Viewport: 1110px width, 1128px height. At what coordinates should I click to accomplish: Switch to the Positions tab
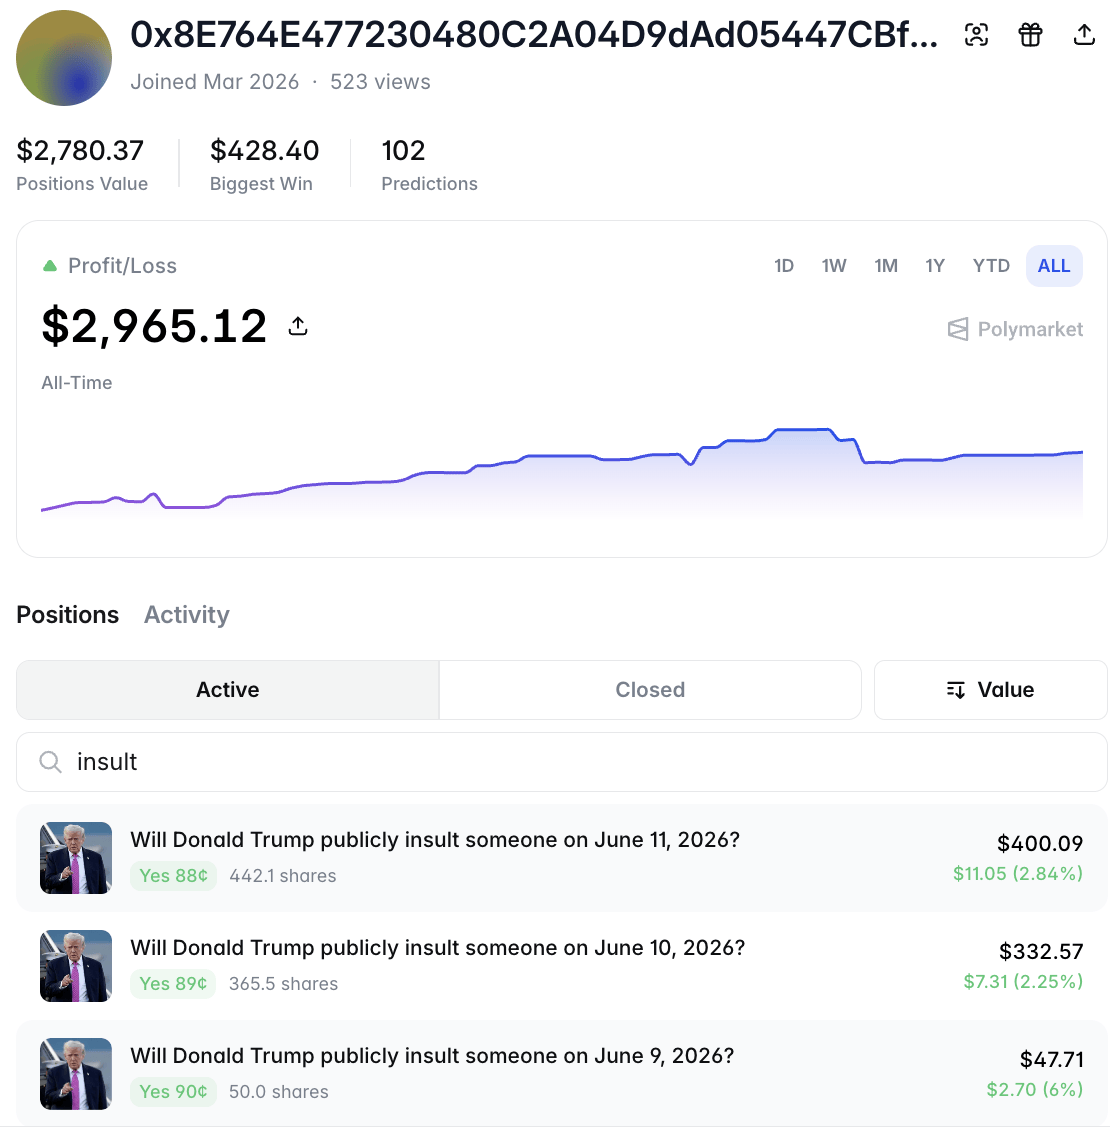click(x=68, y=615)
